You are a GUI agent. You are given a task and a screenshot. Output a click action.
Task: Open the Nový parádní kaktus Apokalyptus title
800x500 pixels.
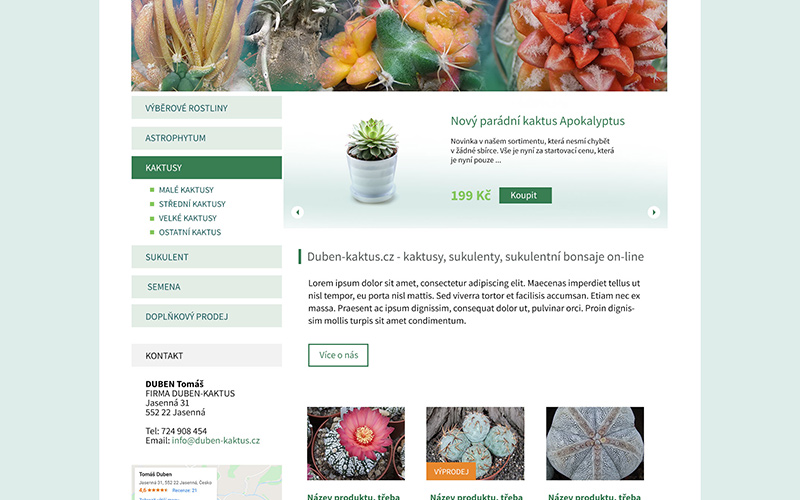537,121
